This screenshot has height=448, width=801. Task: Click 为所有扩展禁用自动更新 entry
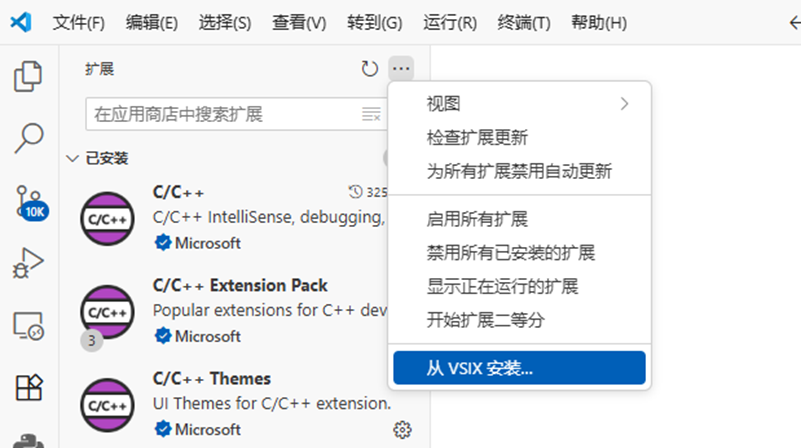(519, 171)
